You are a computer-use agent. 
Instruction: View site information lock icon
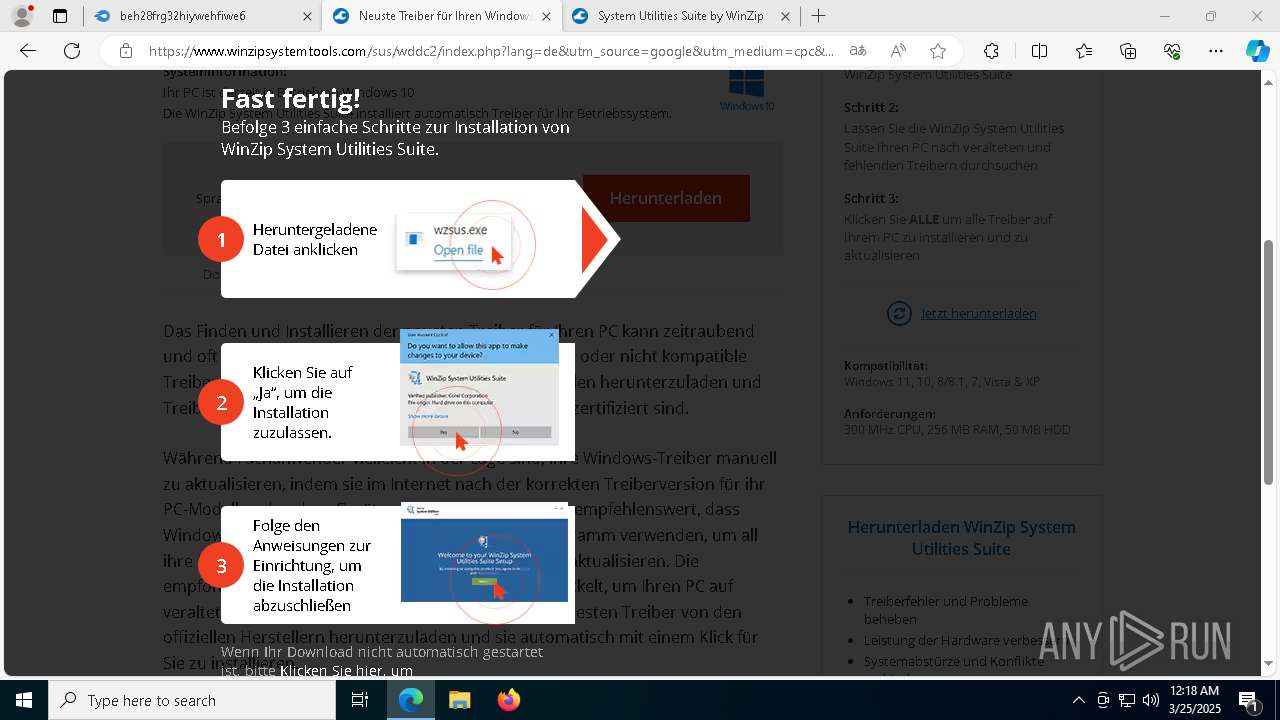coord(126,51)
